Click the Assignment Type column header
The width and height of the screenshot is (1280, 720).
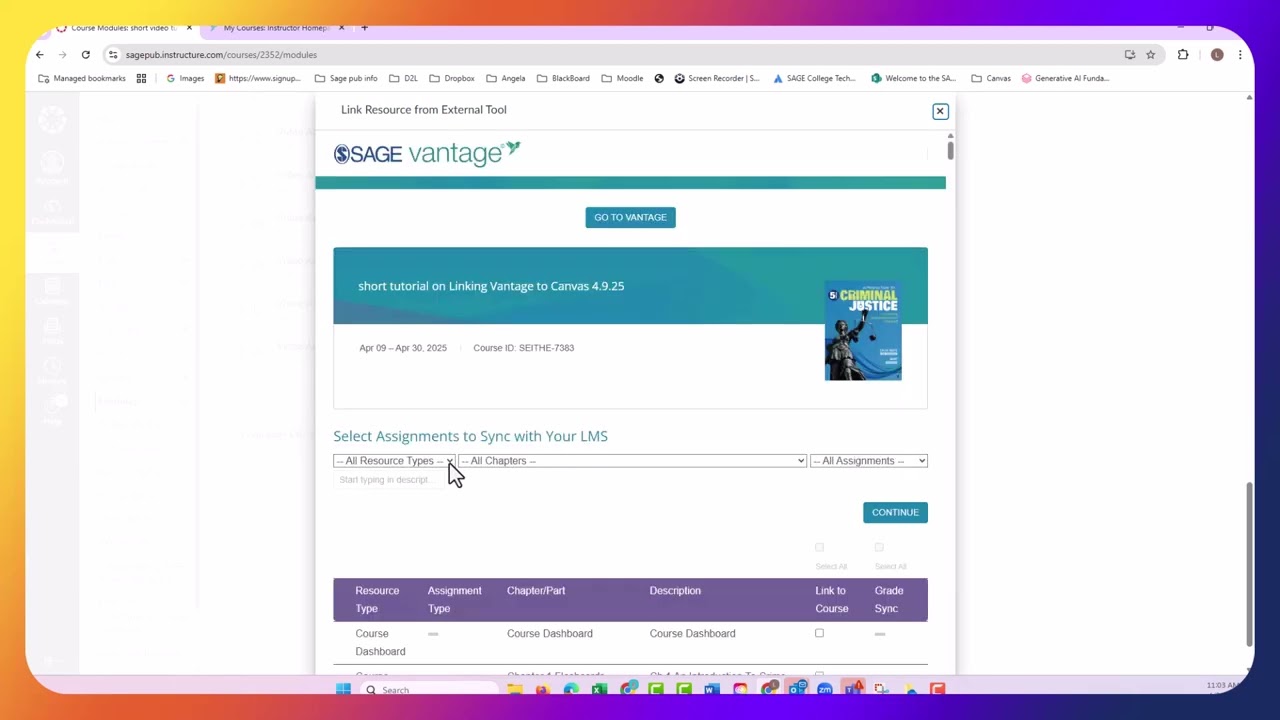coord(454,599)
